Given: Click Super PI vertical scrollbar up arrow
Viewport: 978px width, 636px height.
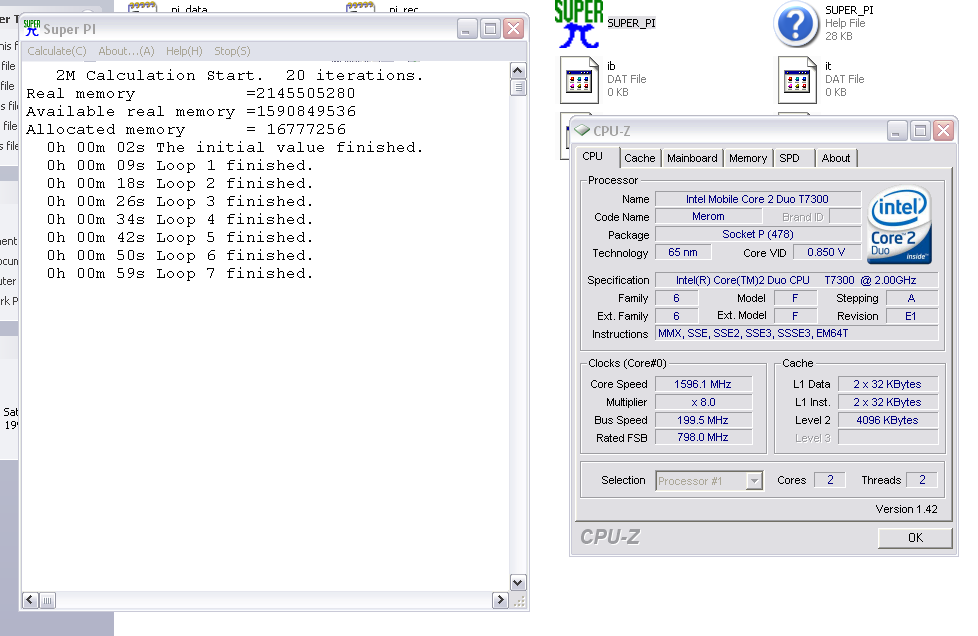Looking at the screenshot, I should coord(518,70).
